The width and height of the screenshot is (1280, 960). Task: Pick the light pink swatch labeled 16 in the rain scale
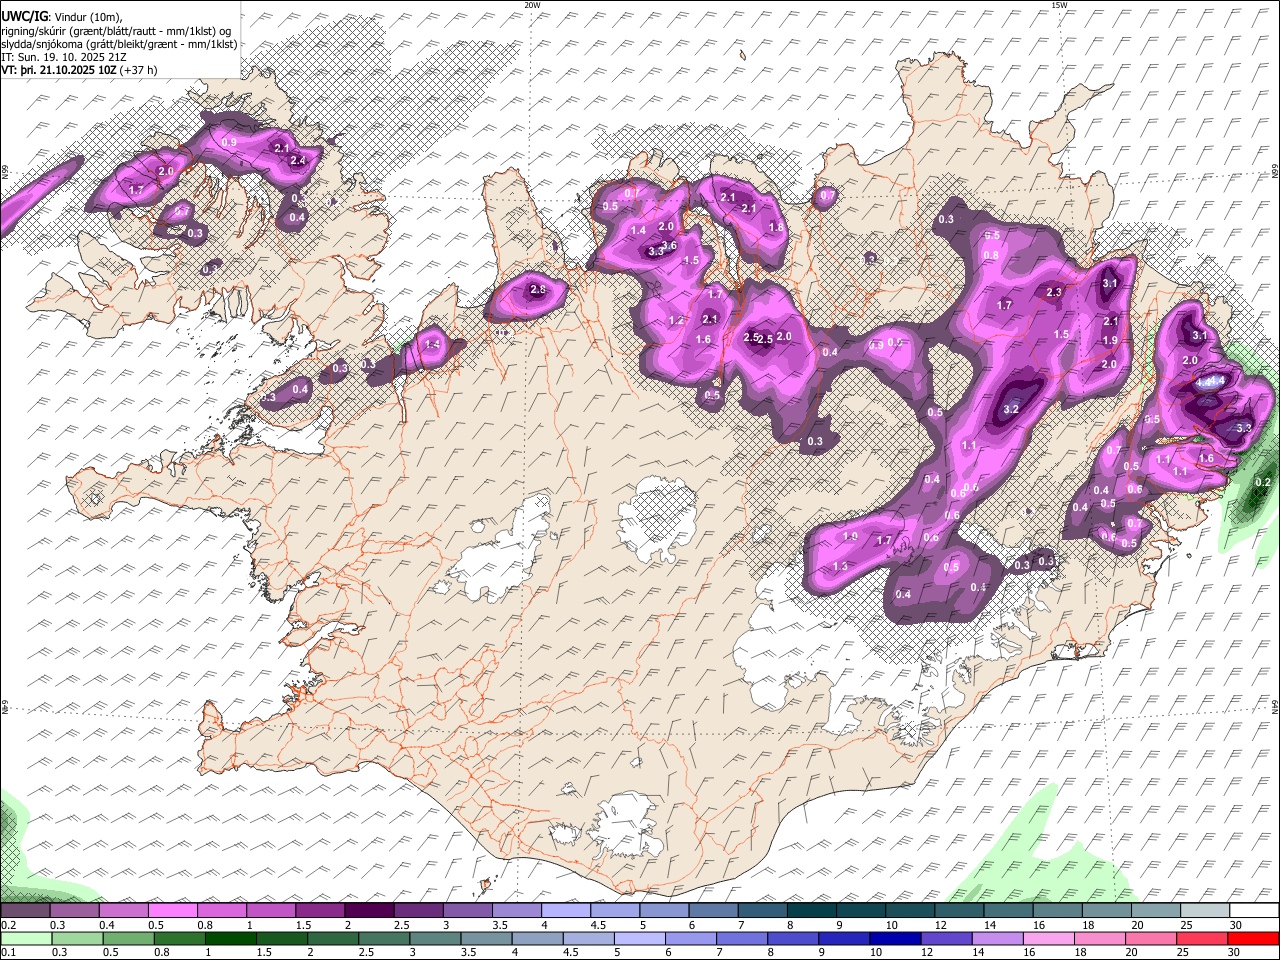coord(1047,938)
